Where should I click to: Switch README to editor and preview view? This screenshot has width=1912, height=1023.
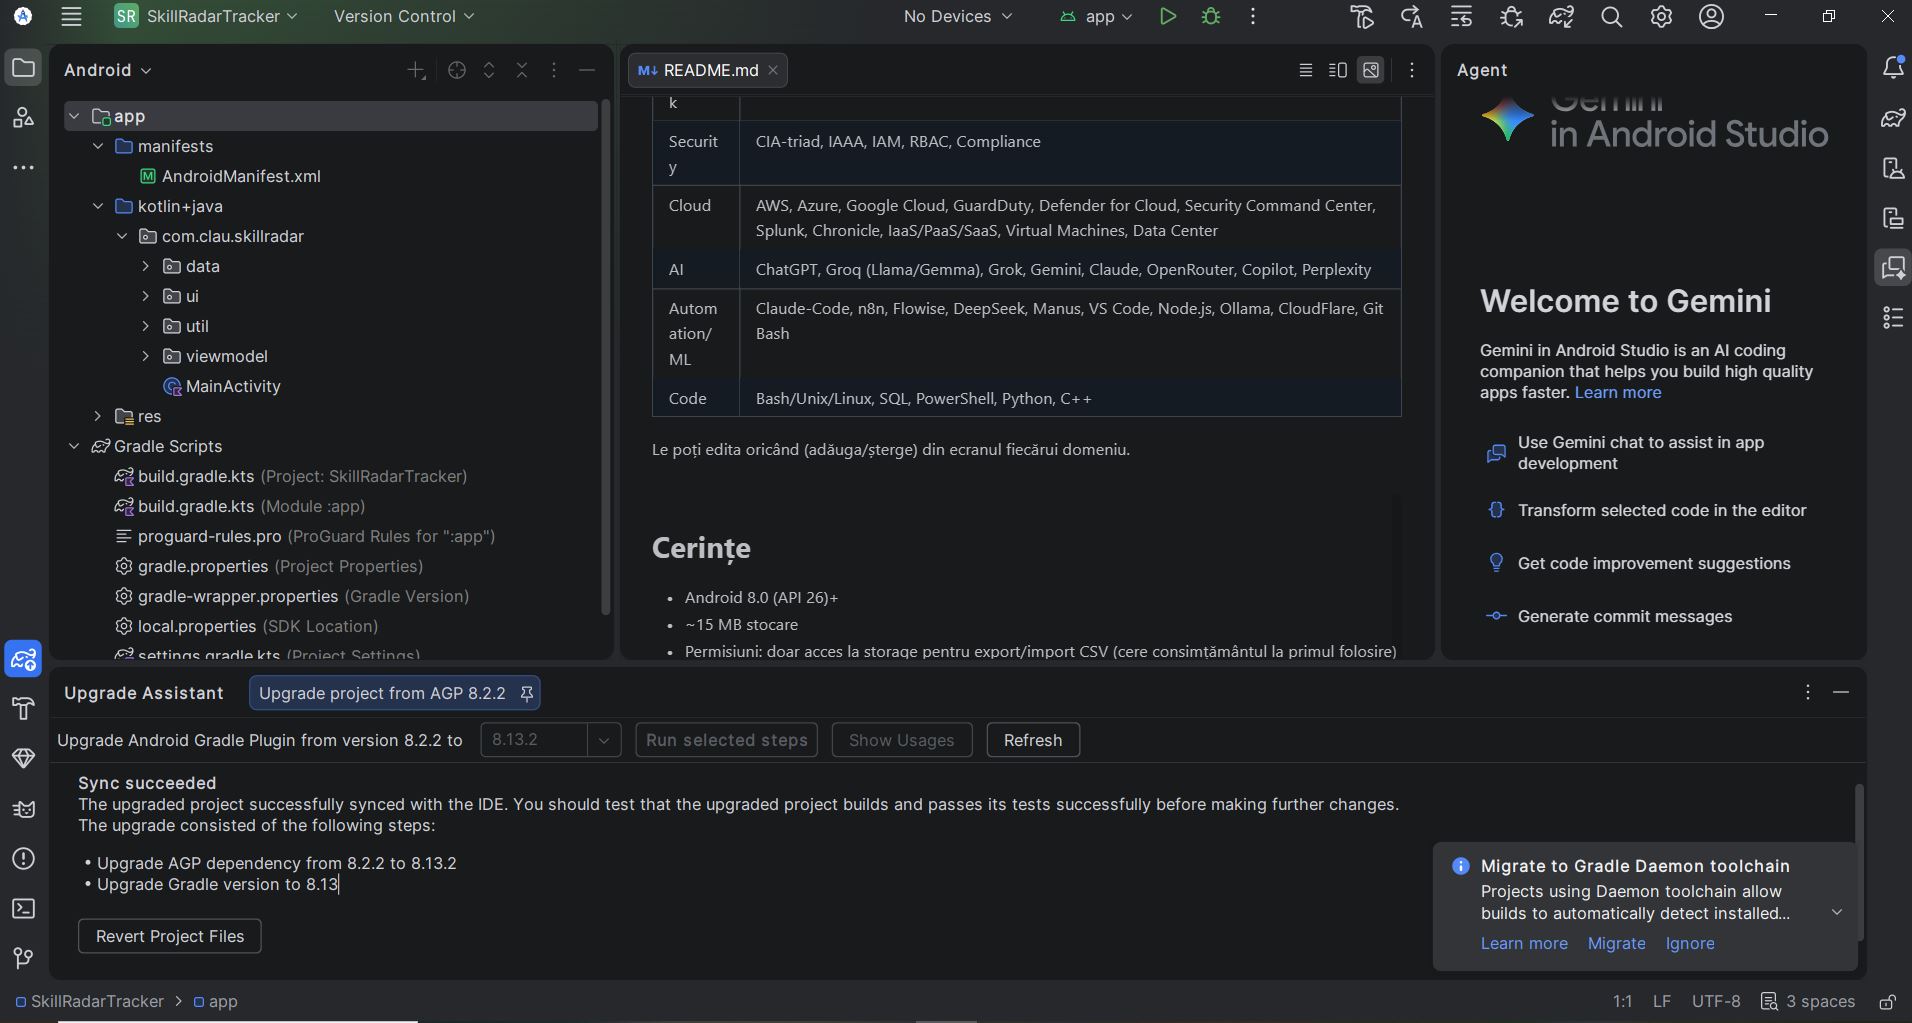coord(1338,70)
